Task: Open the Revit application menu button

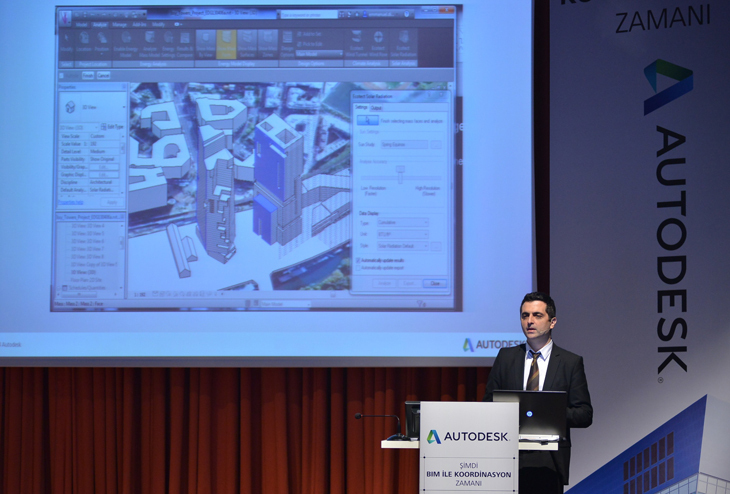Action: [x=66, y=17]
